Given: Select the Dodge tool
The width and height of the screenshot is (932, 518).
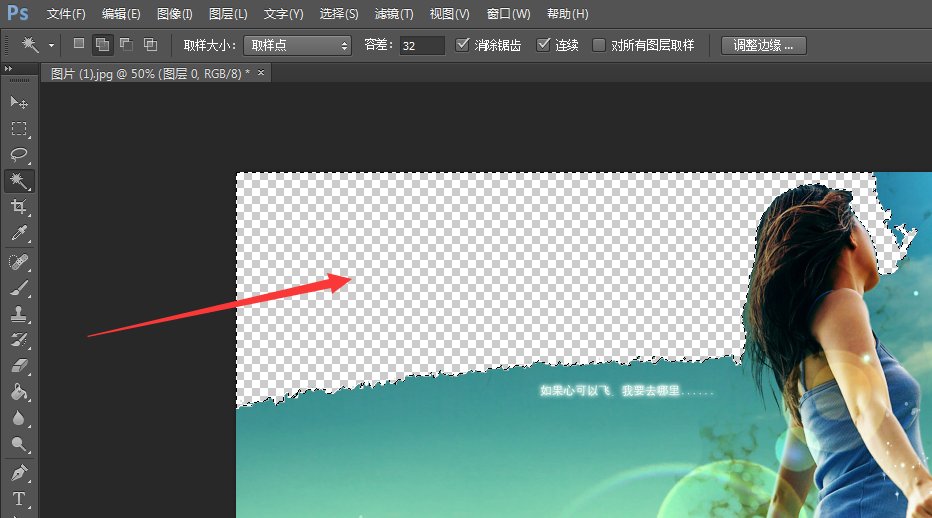Looking at the screenshot, I should (19, 444).
